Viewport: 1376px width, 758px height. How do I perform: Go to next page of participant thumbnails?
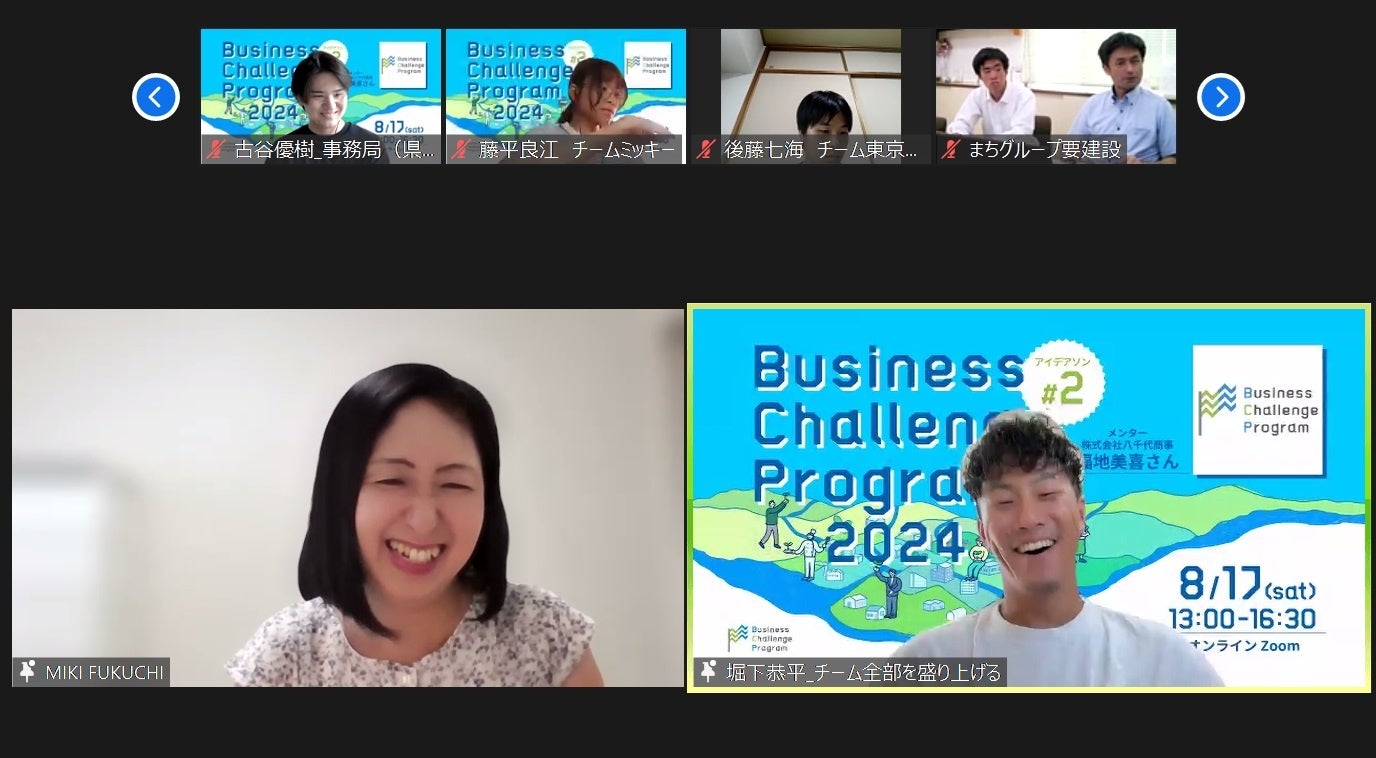pyautogui.click(x=1221, y=97)
